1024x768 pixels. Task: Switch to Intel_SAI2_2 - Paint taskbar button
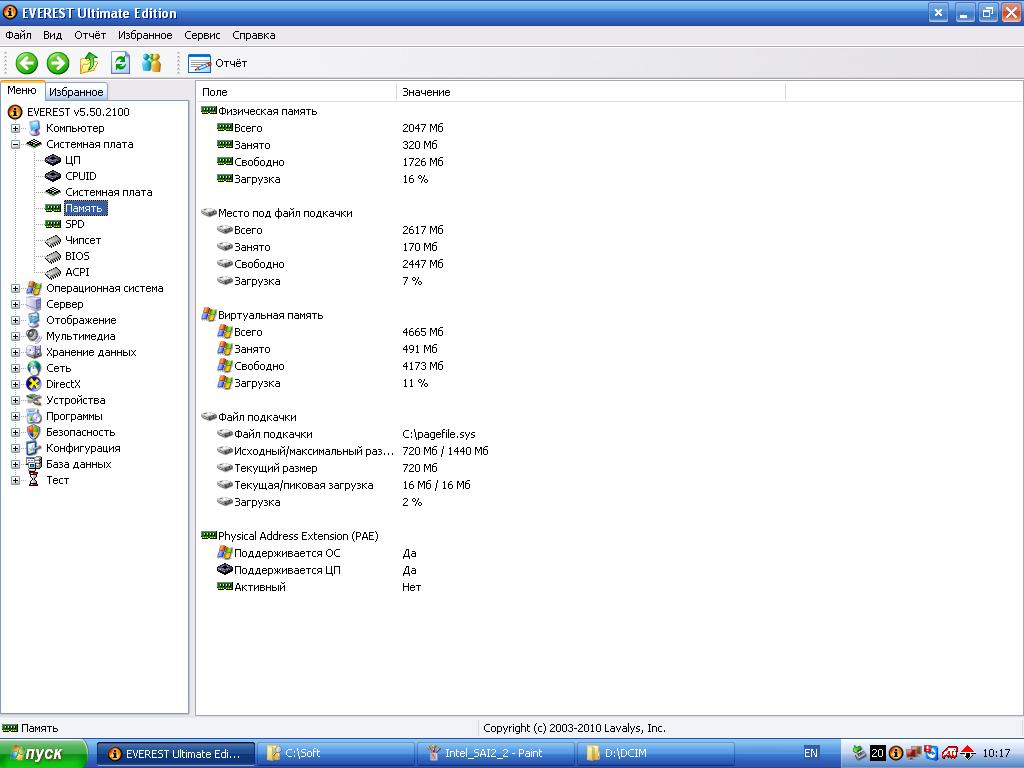click(496, 754)
